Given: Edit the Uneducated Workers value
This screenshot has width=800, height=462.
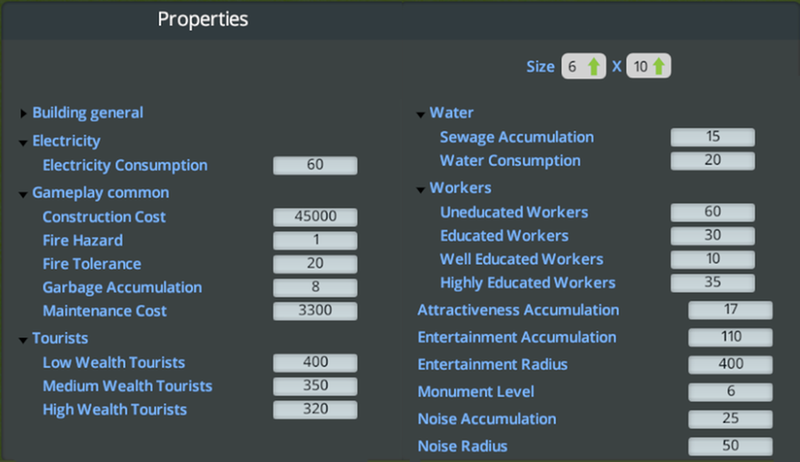Looking at the screenshot, I should pos(712,212).
